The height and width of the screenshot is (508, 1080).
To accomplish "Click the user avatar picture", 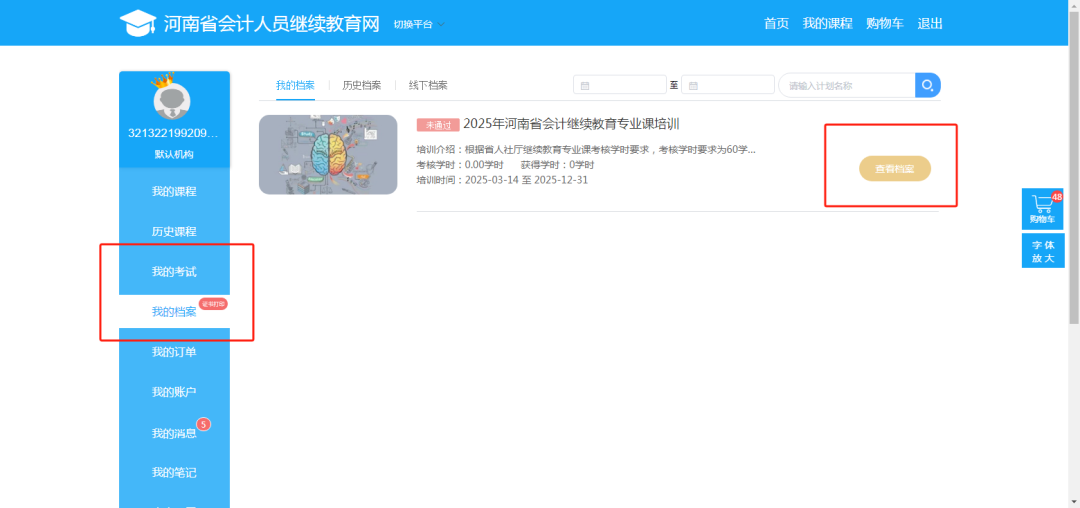I will (173, 101).
